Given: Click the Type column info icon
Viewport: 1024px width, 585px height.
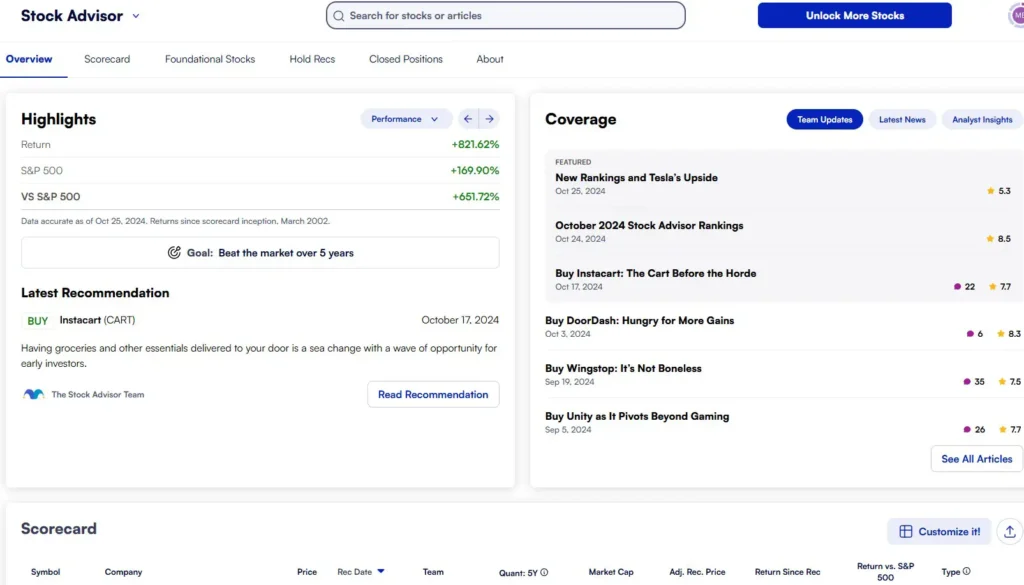Looking at the screenshot, I should pos(966,572).
